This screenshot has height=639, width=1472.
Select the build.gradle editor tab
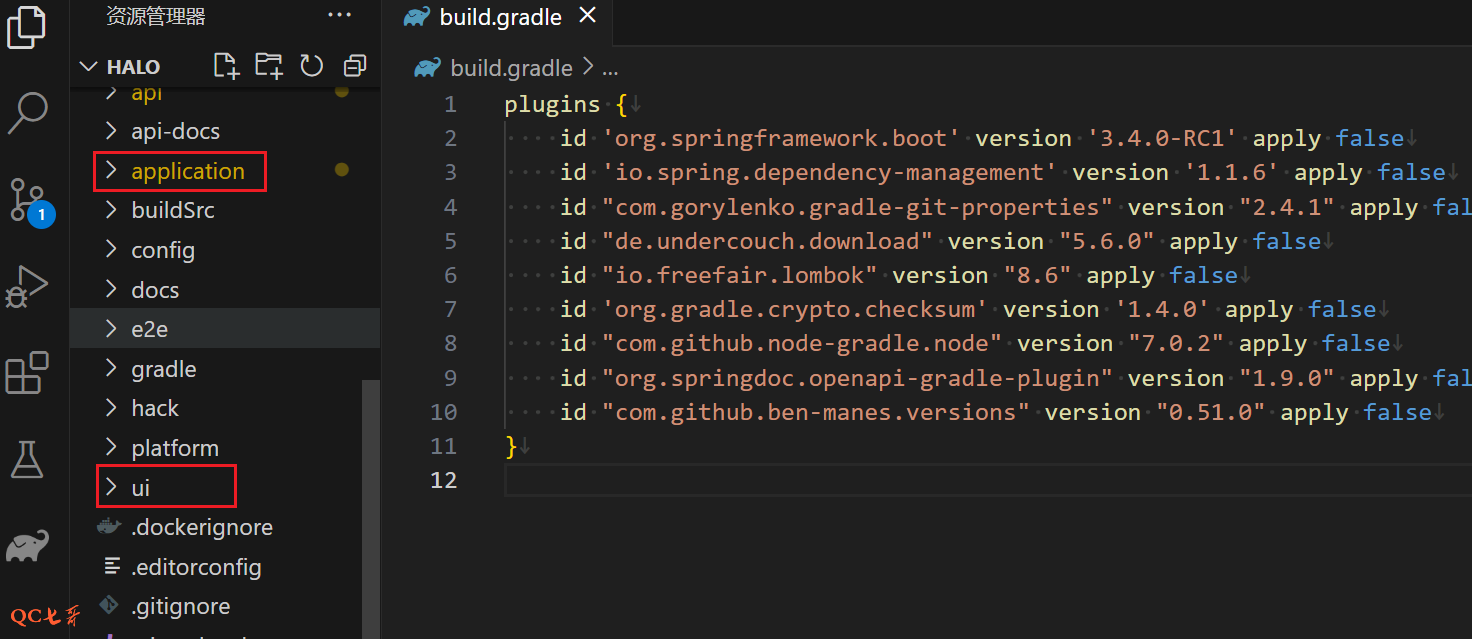click(499, 18)
